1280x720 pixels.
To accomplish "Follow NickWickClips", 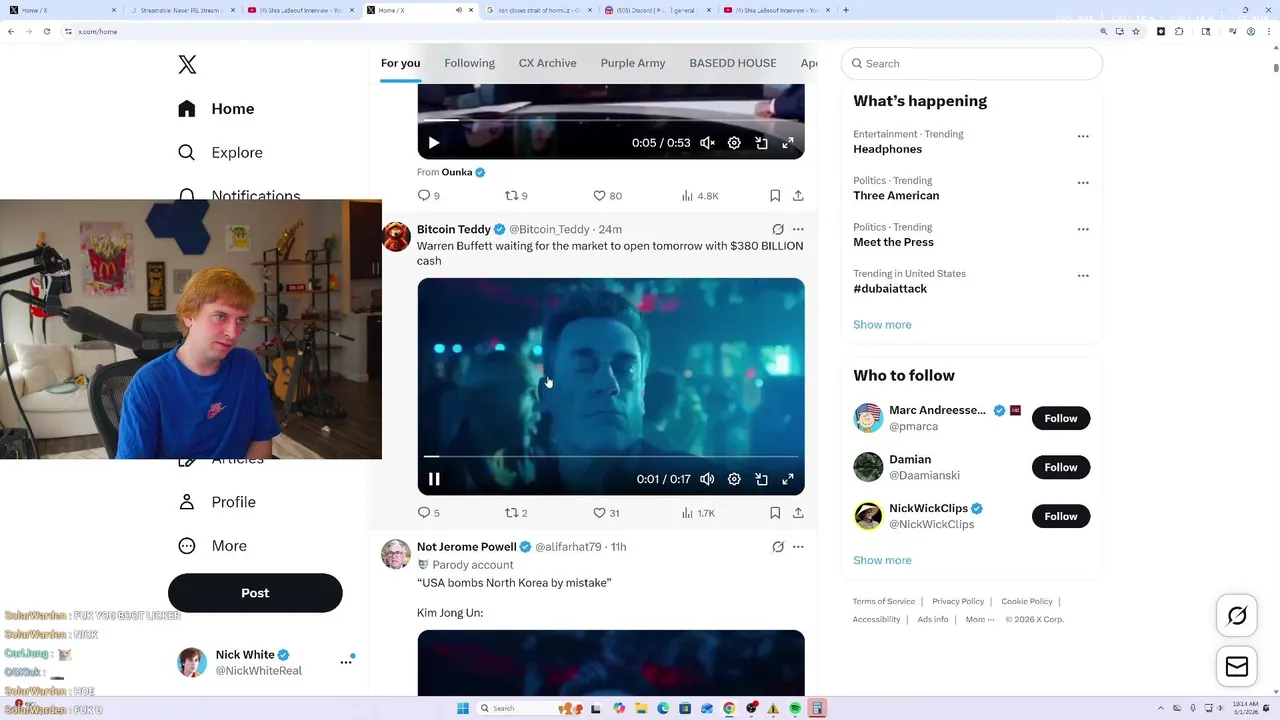I will 1061,516.
